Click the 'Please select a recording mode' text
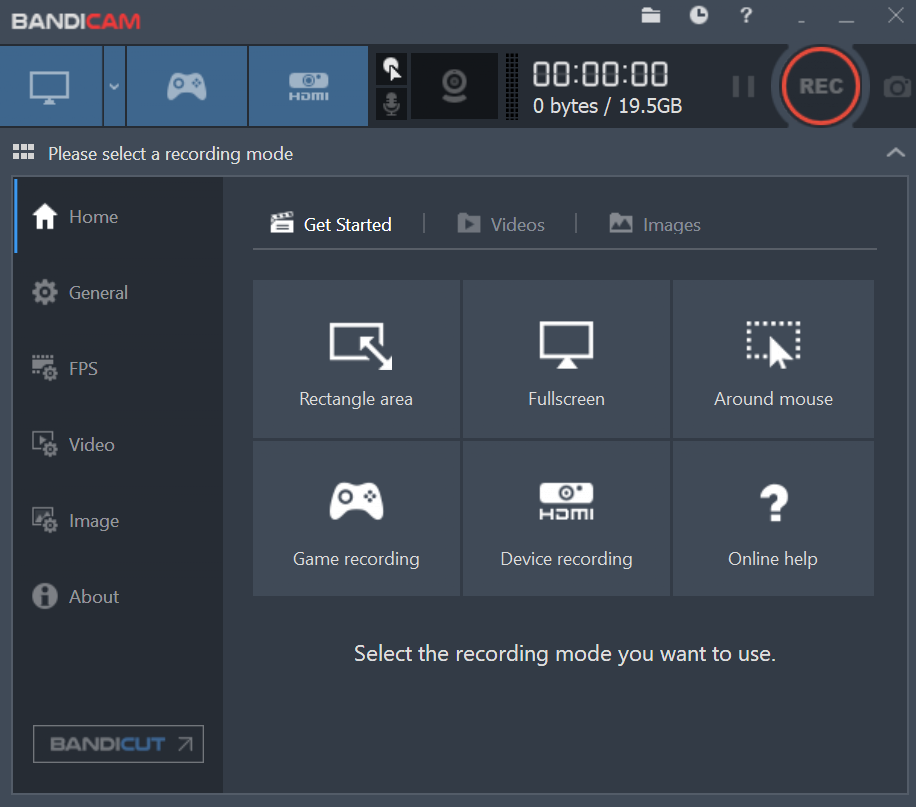The width and height of the screenshot is (916, 807). (x=171, y=154)
